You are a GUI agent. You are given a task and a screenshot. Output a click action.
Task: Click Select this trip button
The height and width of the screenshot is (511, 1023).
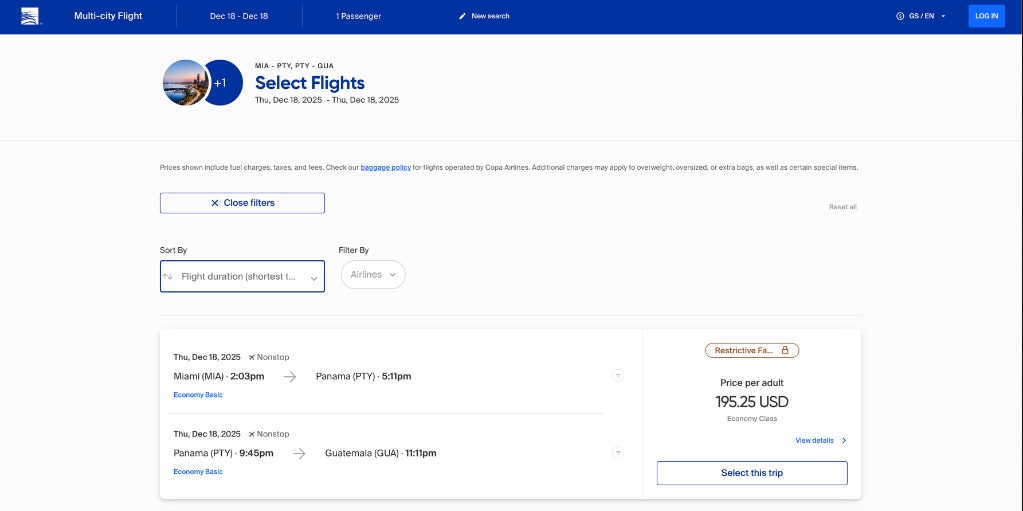752,473
